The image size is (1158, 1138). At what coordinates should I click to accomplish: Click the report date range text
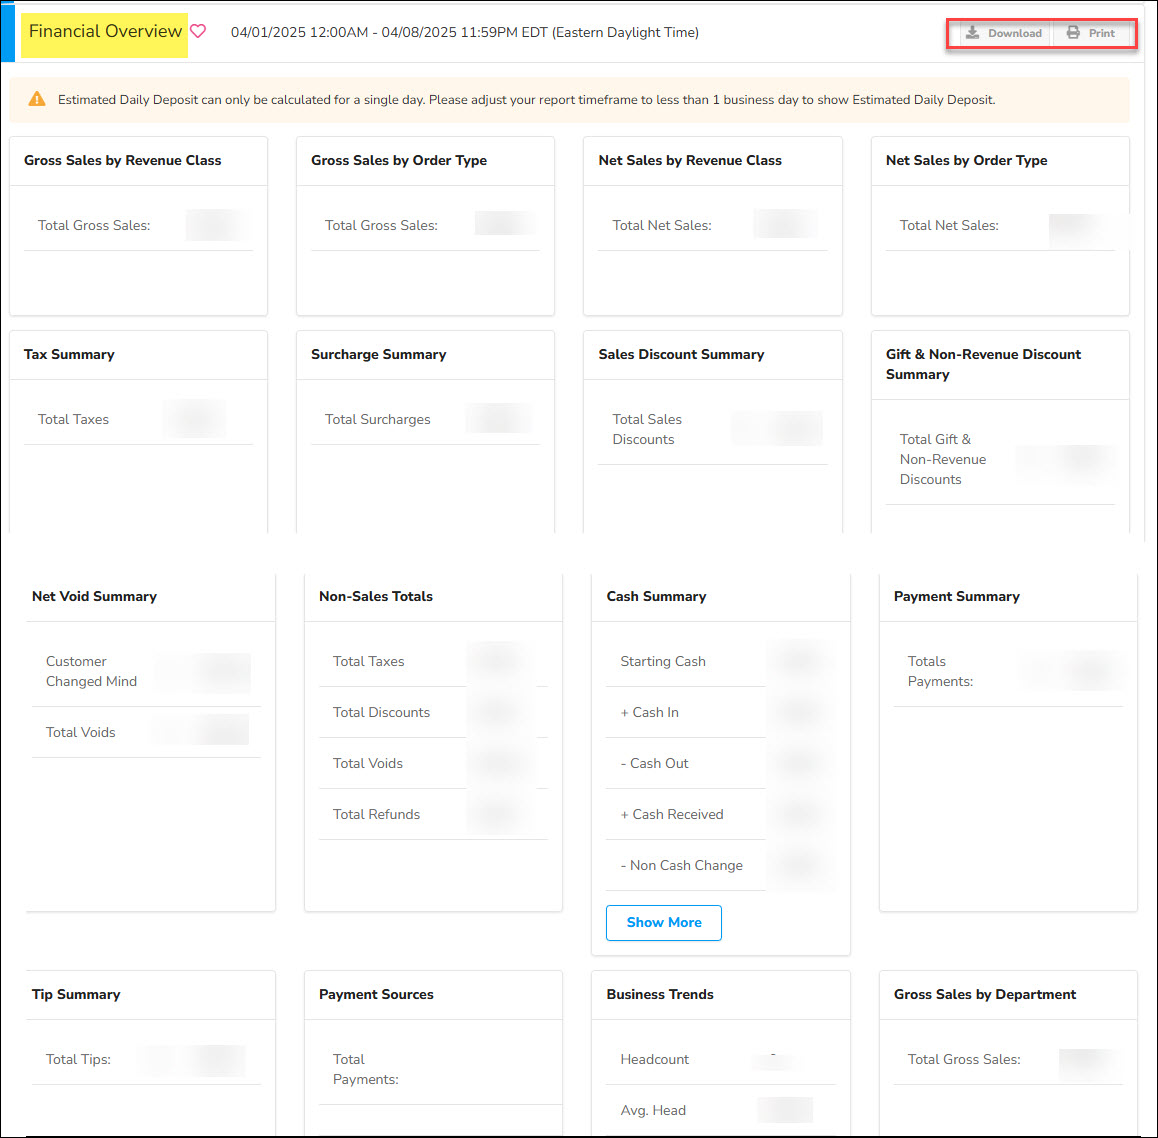pyautogui.click(x=465, y=32)
